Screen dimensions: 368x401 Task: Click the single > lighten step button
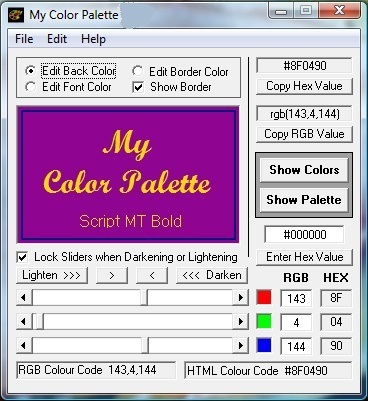tap(112, 276)
